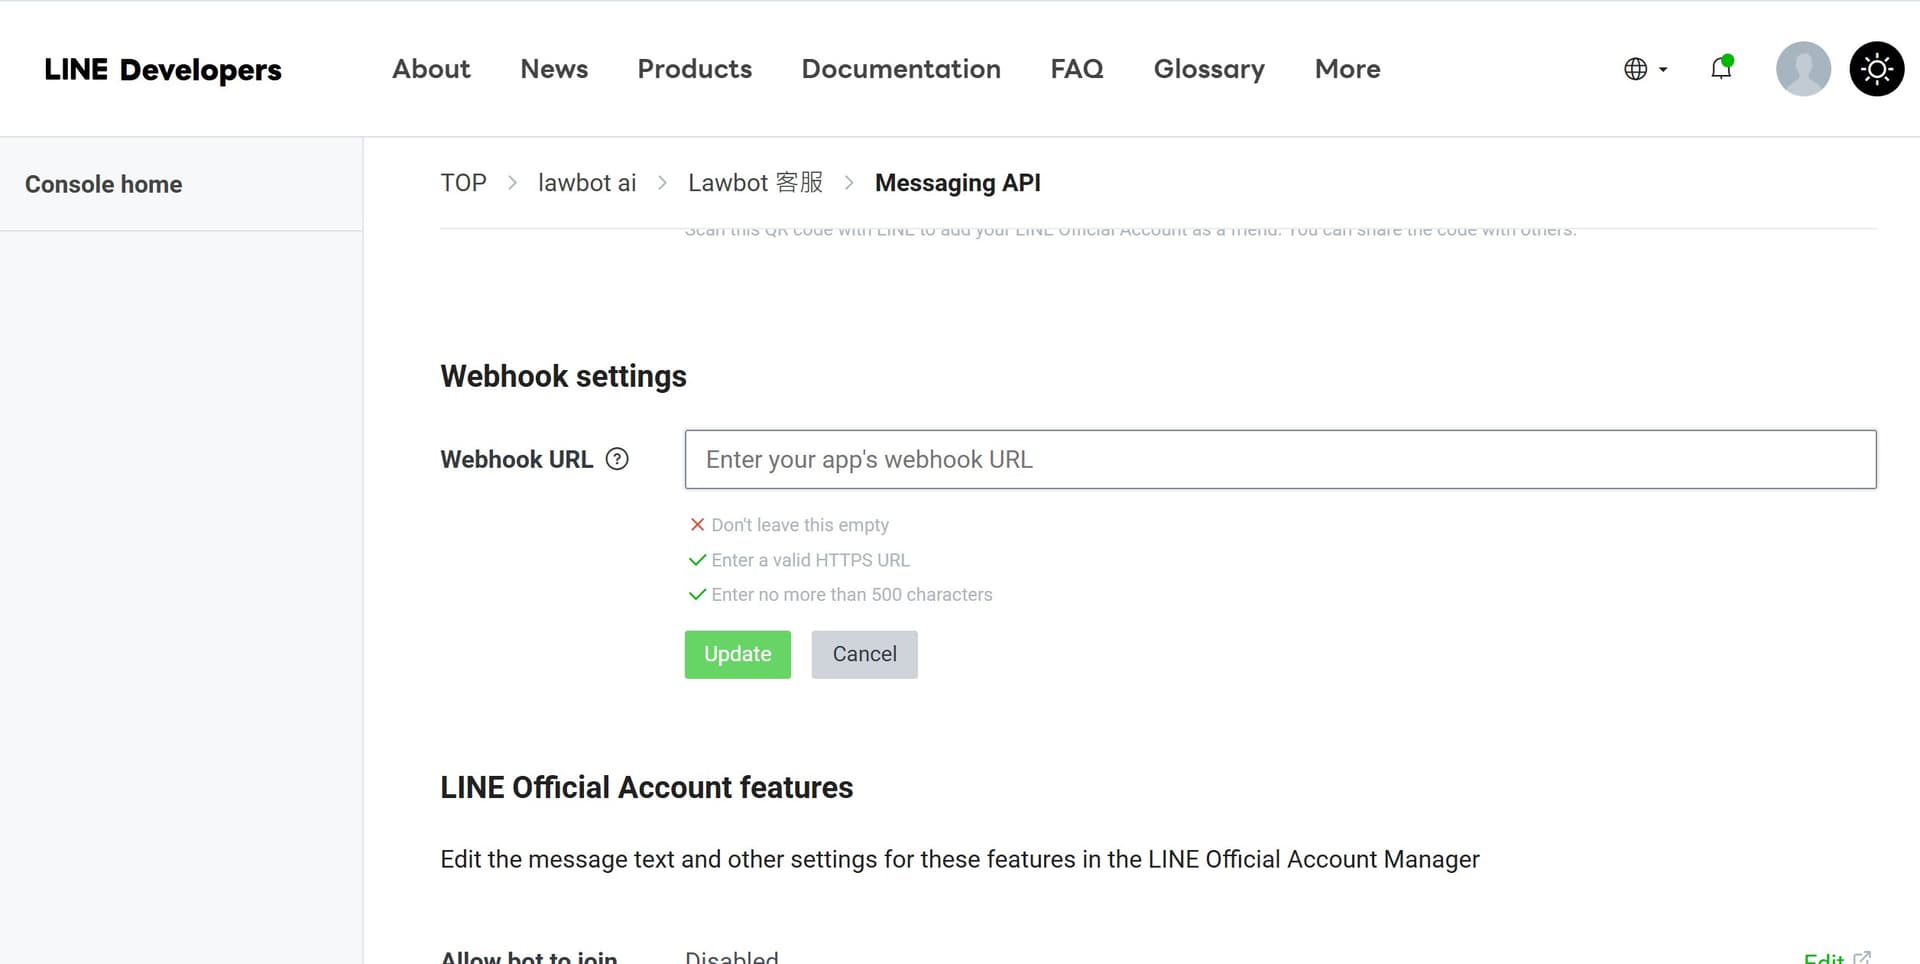Click the LINE Official Account features heading

647,787
